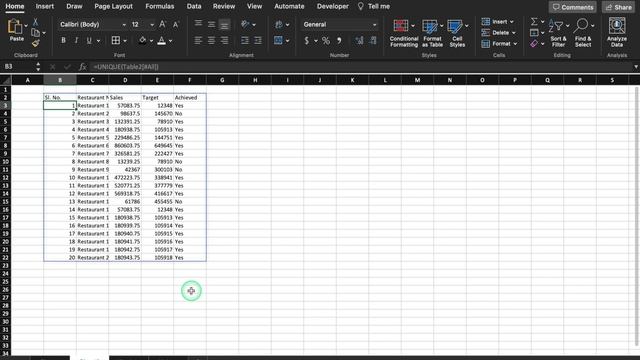Image resolution: width=640 pixels, height=360 pixels.
Task: Apply the Fill Color bucket
Action: click(142, 40)
